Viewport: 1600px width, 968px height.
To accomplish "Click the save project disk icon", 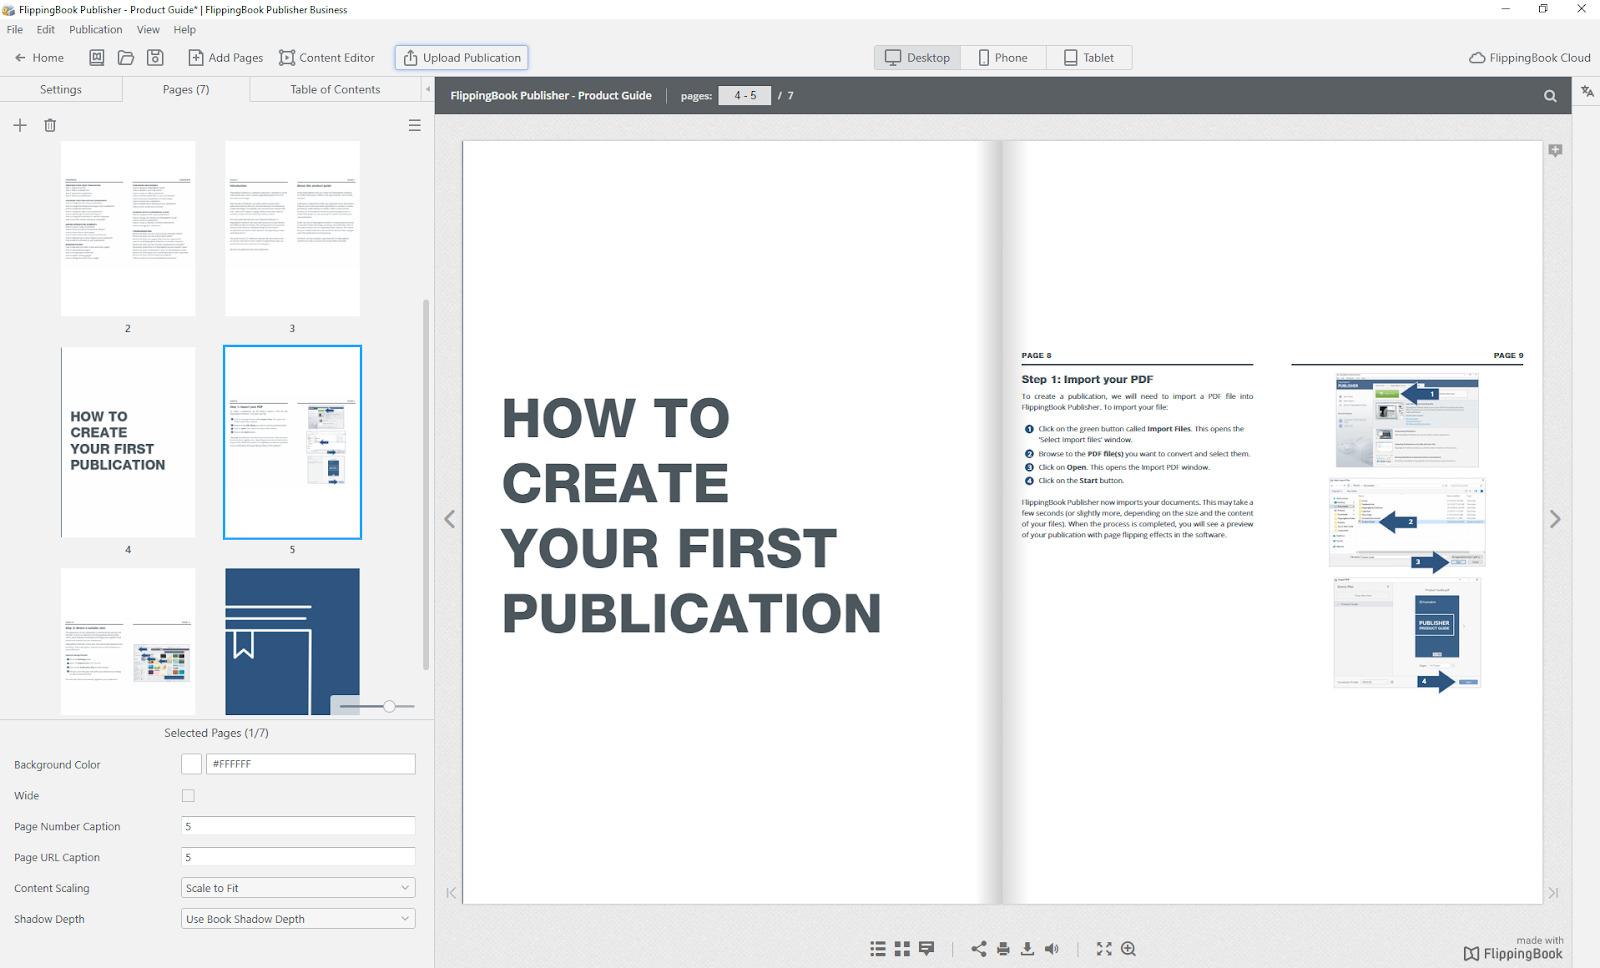I will 155,58.
